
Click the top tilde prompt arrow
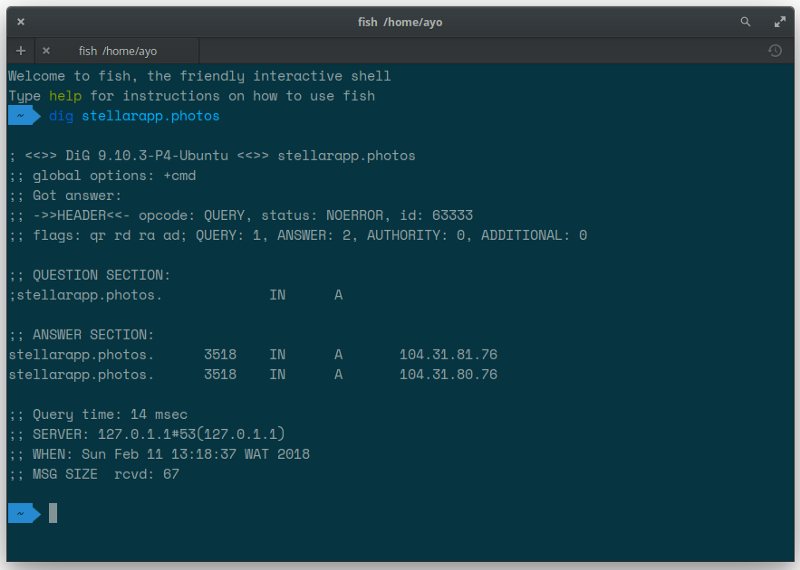pos(24,116)
